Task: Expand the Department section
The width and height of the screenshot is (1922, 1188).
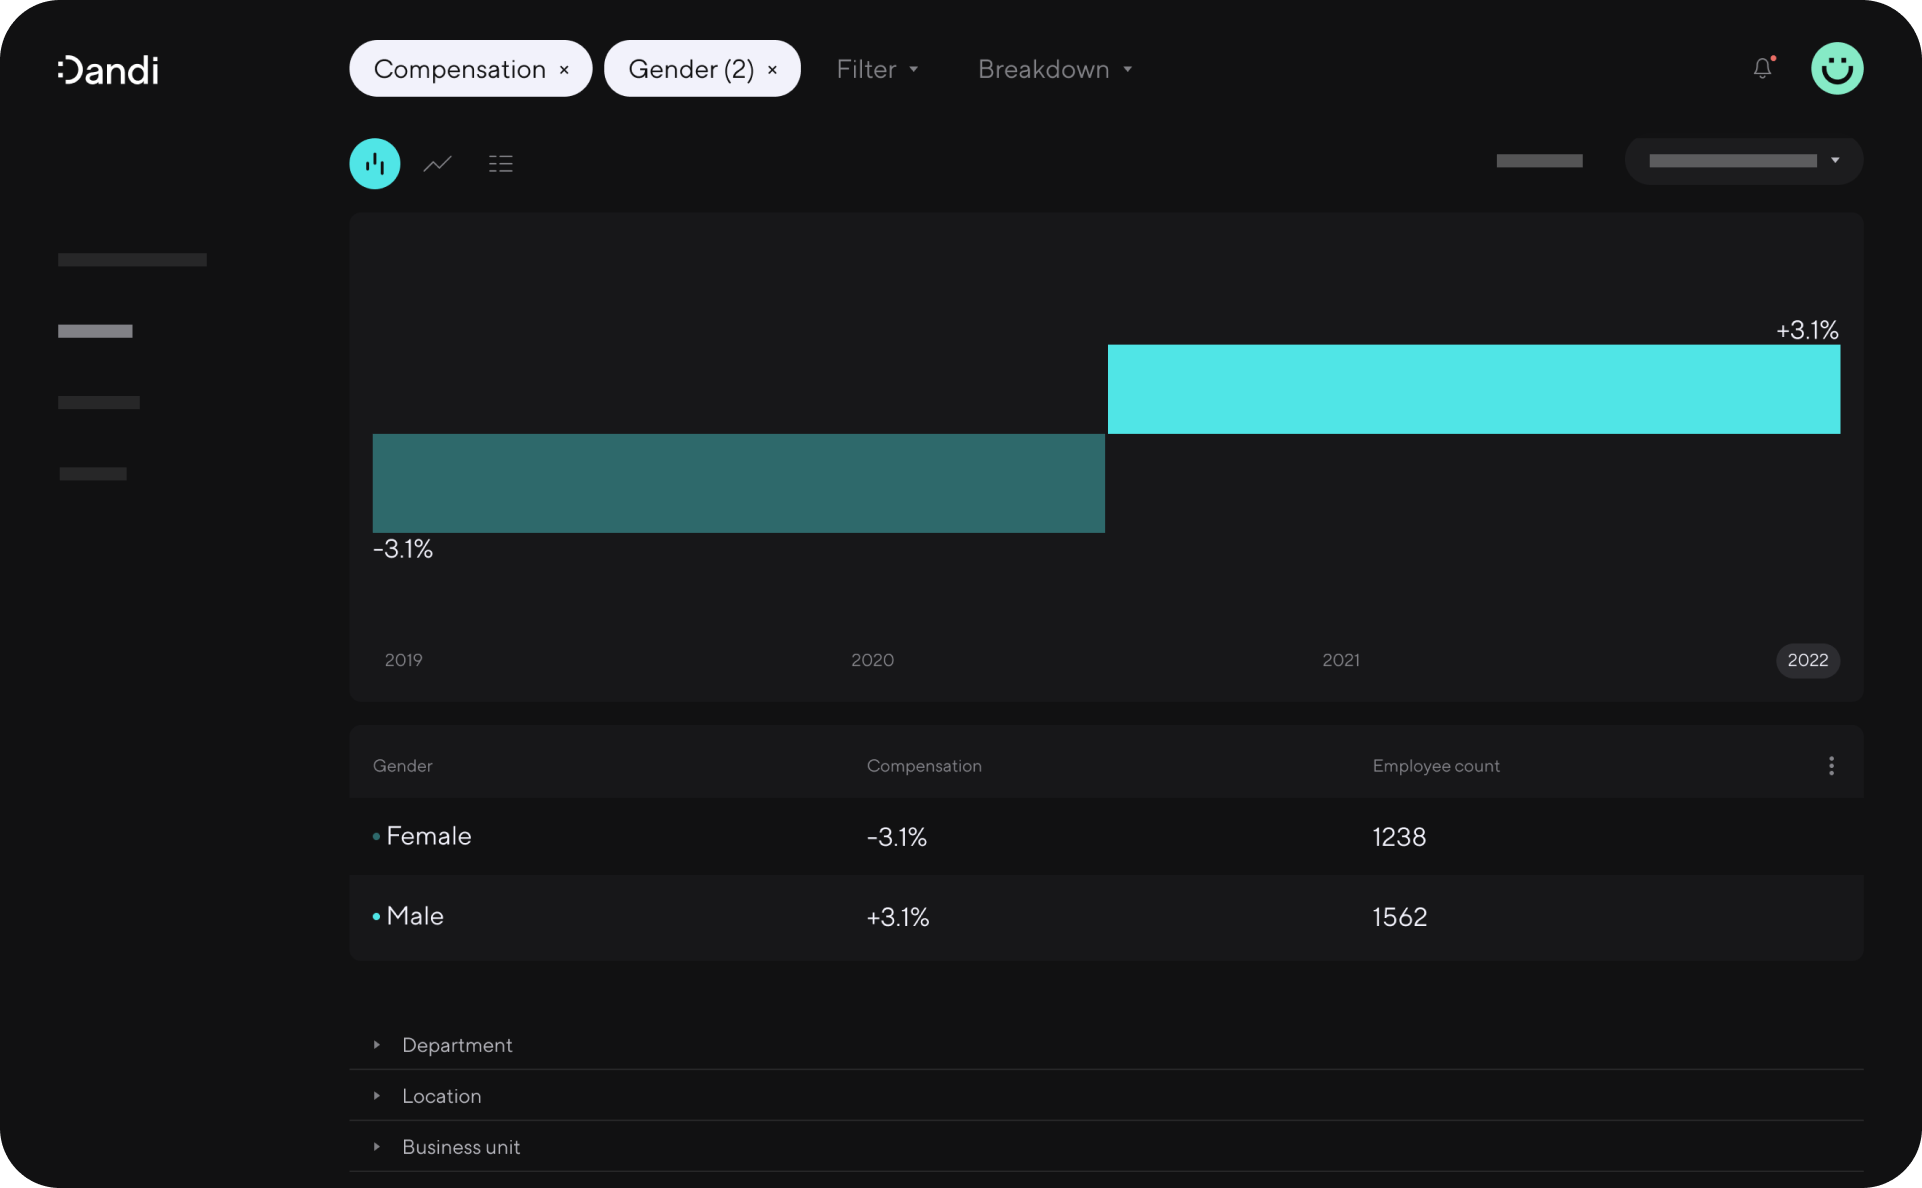Action: pyautogui.click(x=457, y=1045)
